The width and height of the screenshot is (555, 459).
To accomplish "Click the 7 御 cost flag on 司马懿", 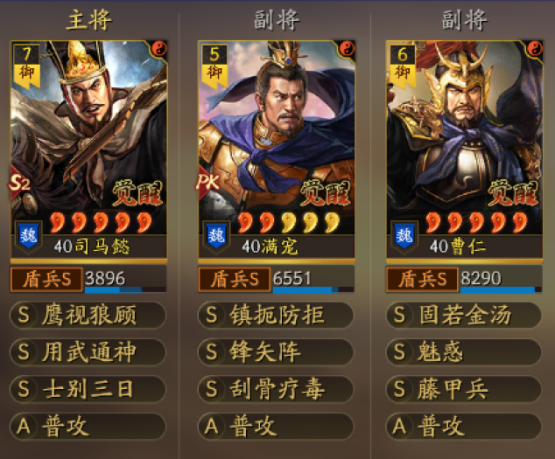I will [27, 66].
